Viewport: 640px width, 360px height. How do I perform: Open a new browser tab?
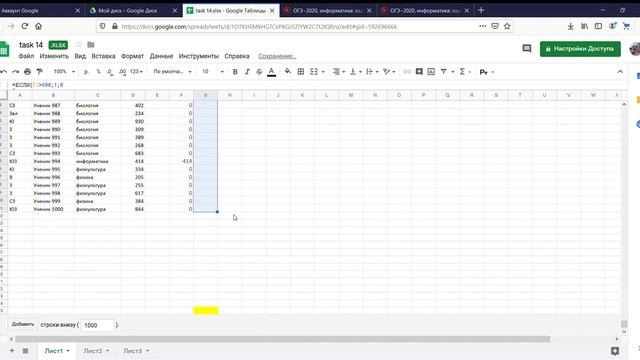[x=481, y=11]
